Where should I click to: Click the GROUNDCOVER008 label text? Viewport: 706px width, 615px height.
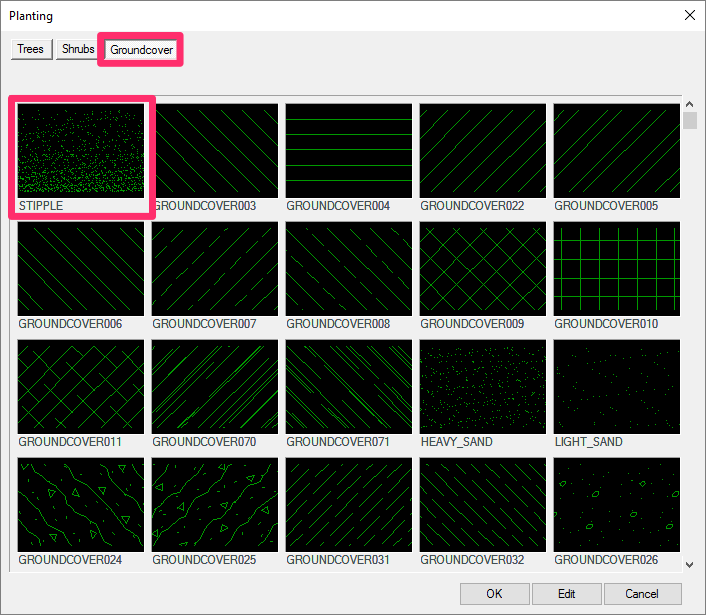(338, 324)
